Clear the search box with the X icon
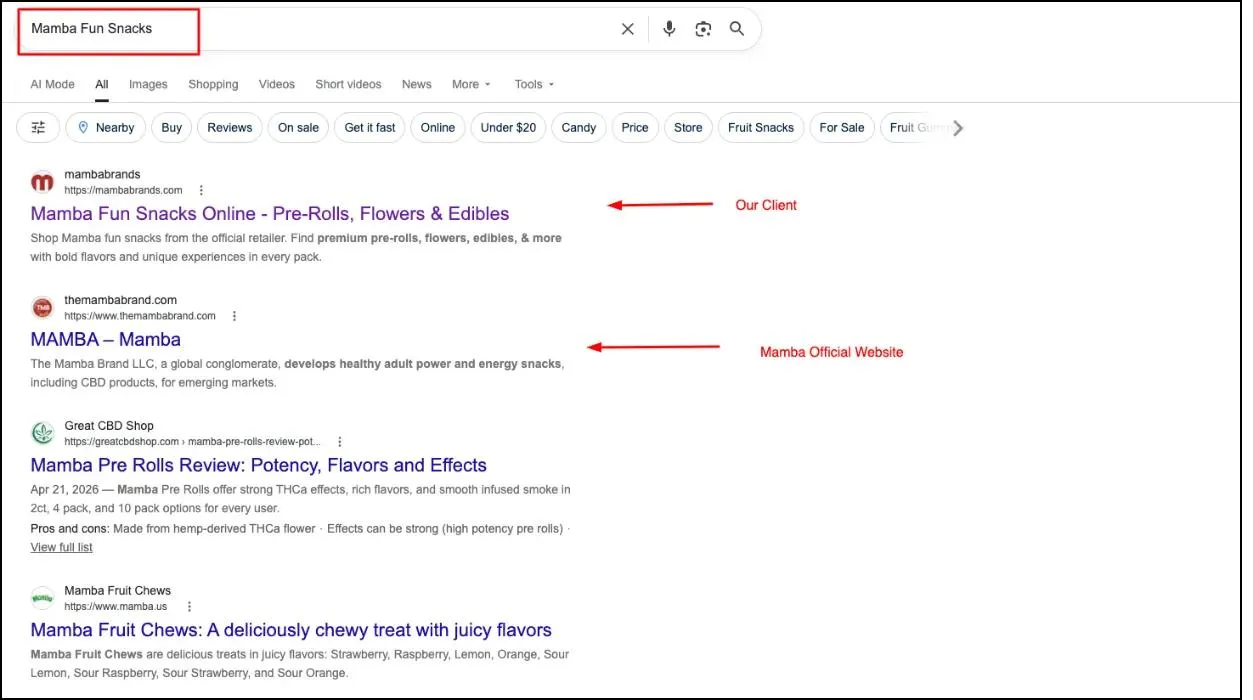The width and height of the screenshot is (1253, 700). [x=627, y=29]
